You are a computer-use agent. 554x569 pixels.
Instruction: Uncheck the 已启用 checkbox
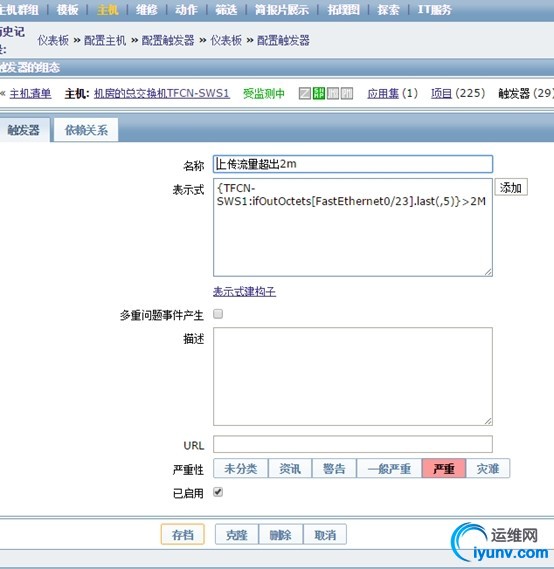tap(218, 492)
